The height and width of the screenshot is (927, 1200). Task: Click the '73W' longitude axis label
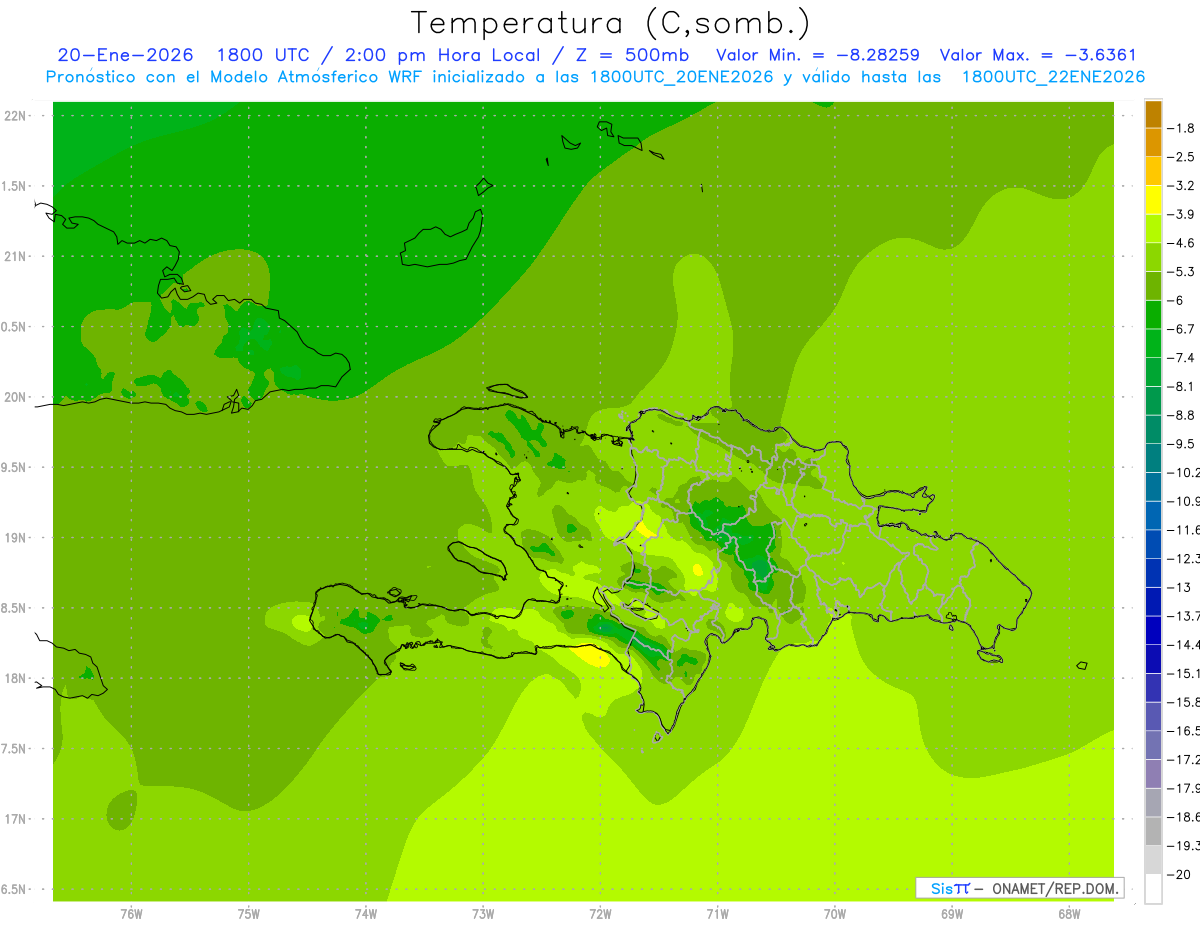tap(483, 913)
